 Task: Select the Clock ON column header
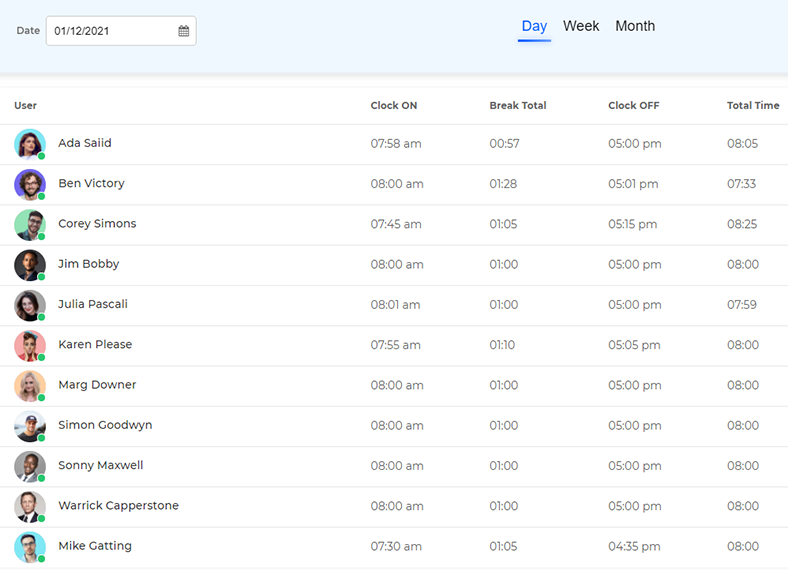393,106
